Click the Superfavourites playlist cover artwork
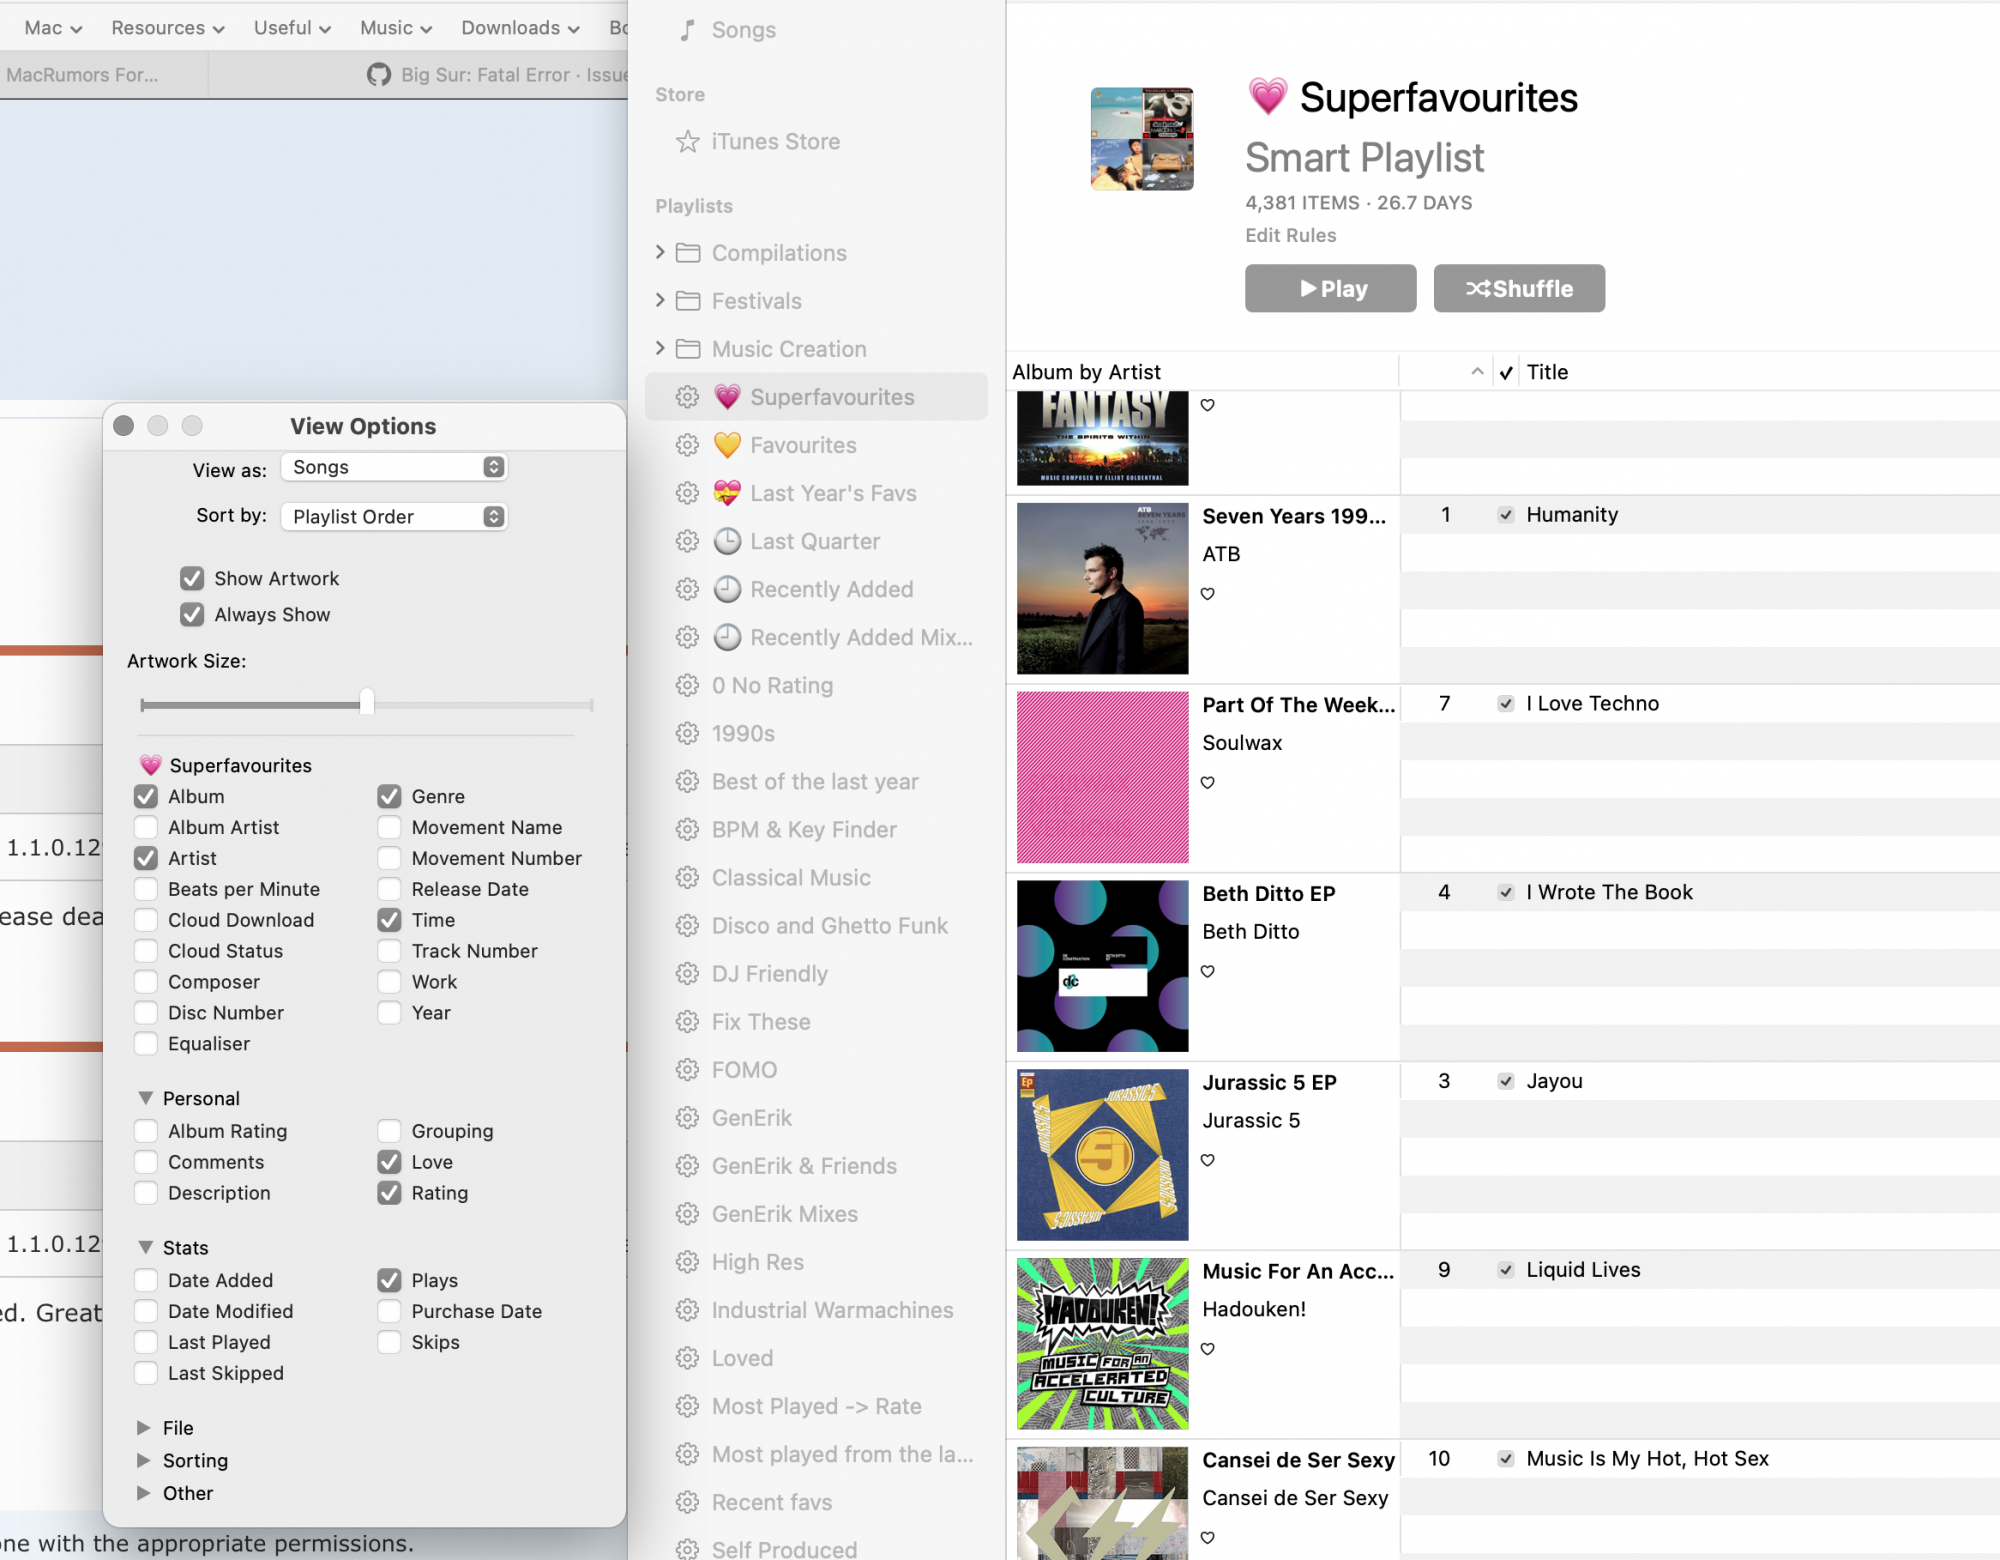 coord(1142,139)
